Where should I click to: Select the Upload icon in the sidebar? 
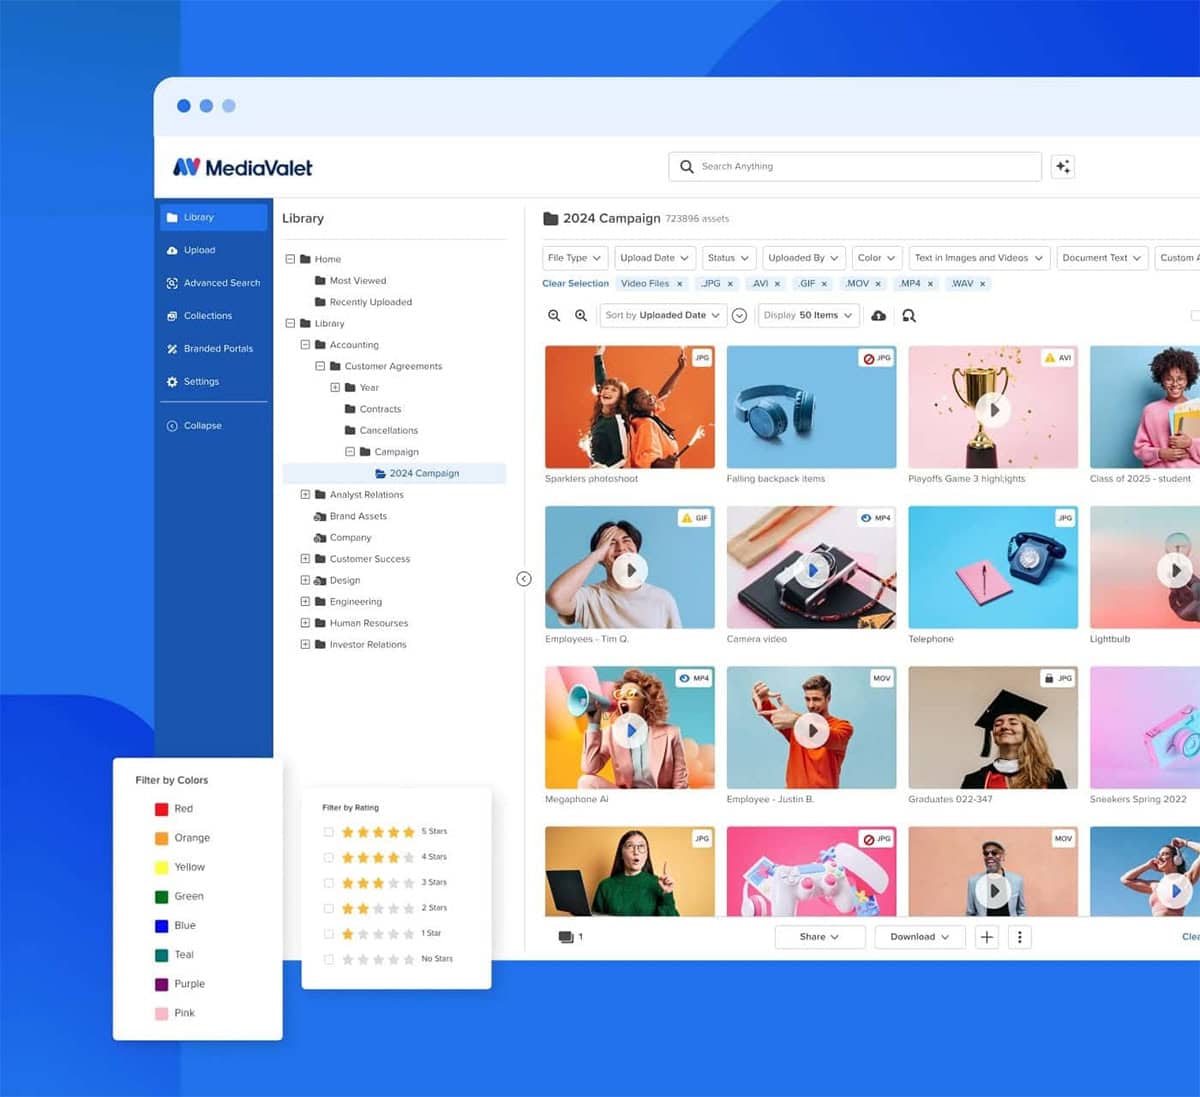(x=174, y=250)
